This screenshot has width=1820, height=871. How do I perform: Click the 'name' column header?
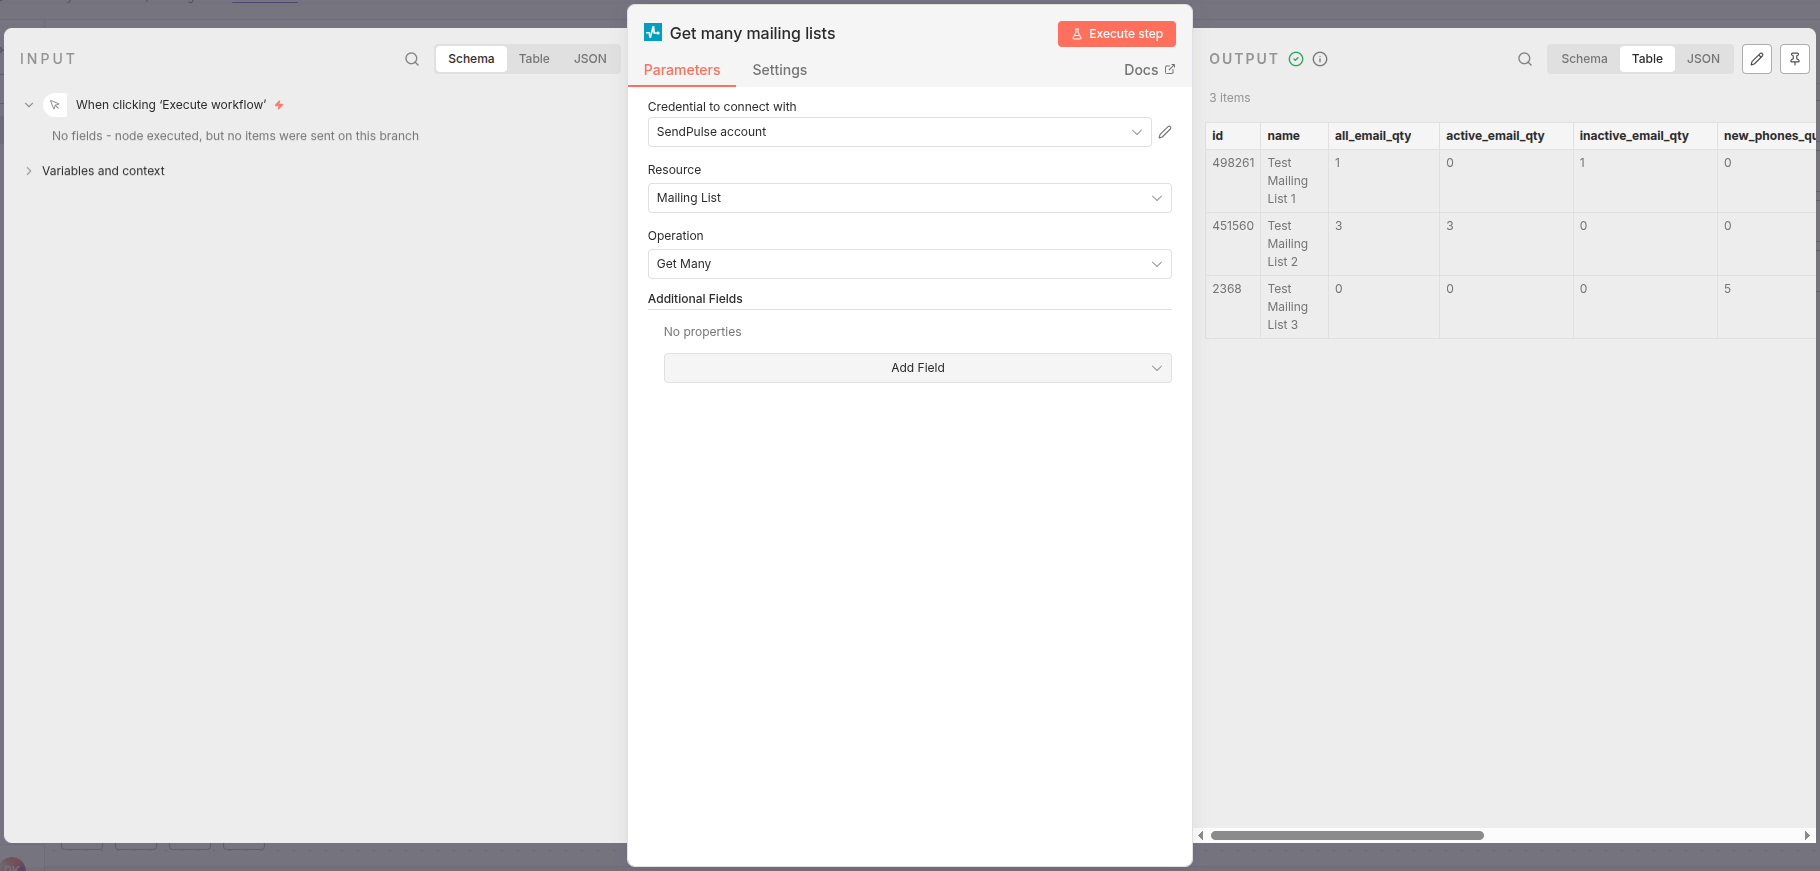pos(1294,136)
